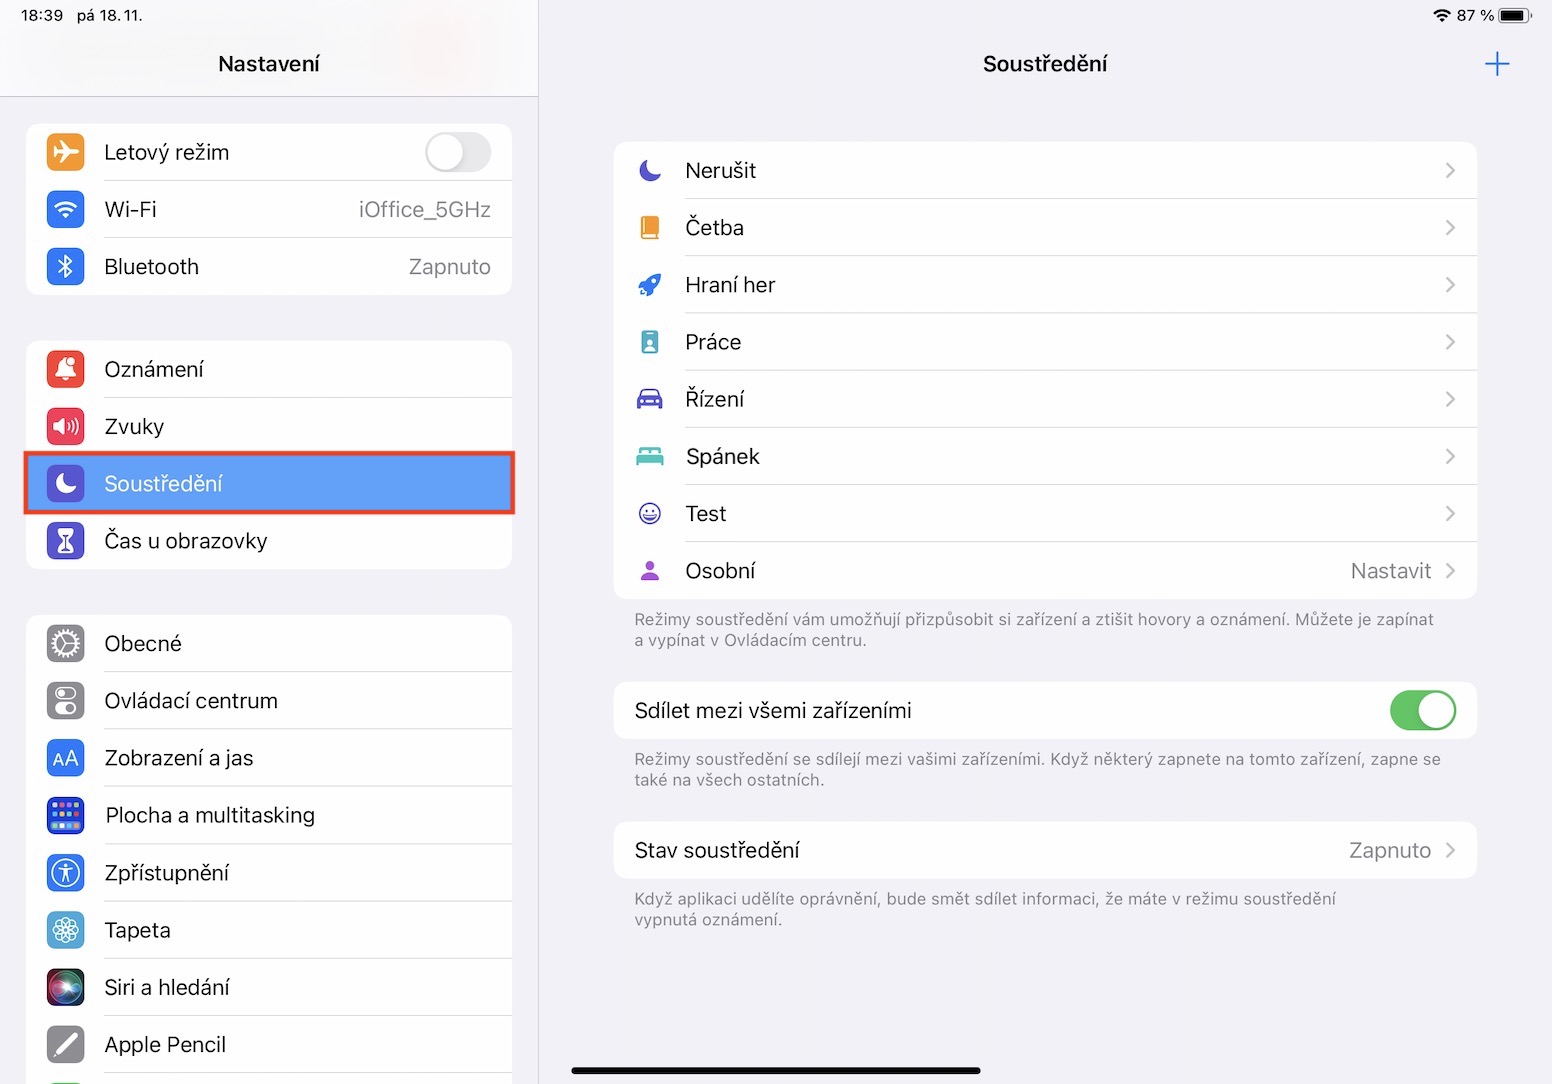Viewport: 1552px width, 1084px height.
Task: Tap the Četba book icon
Action: pos(650,228)
